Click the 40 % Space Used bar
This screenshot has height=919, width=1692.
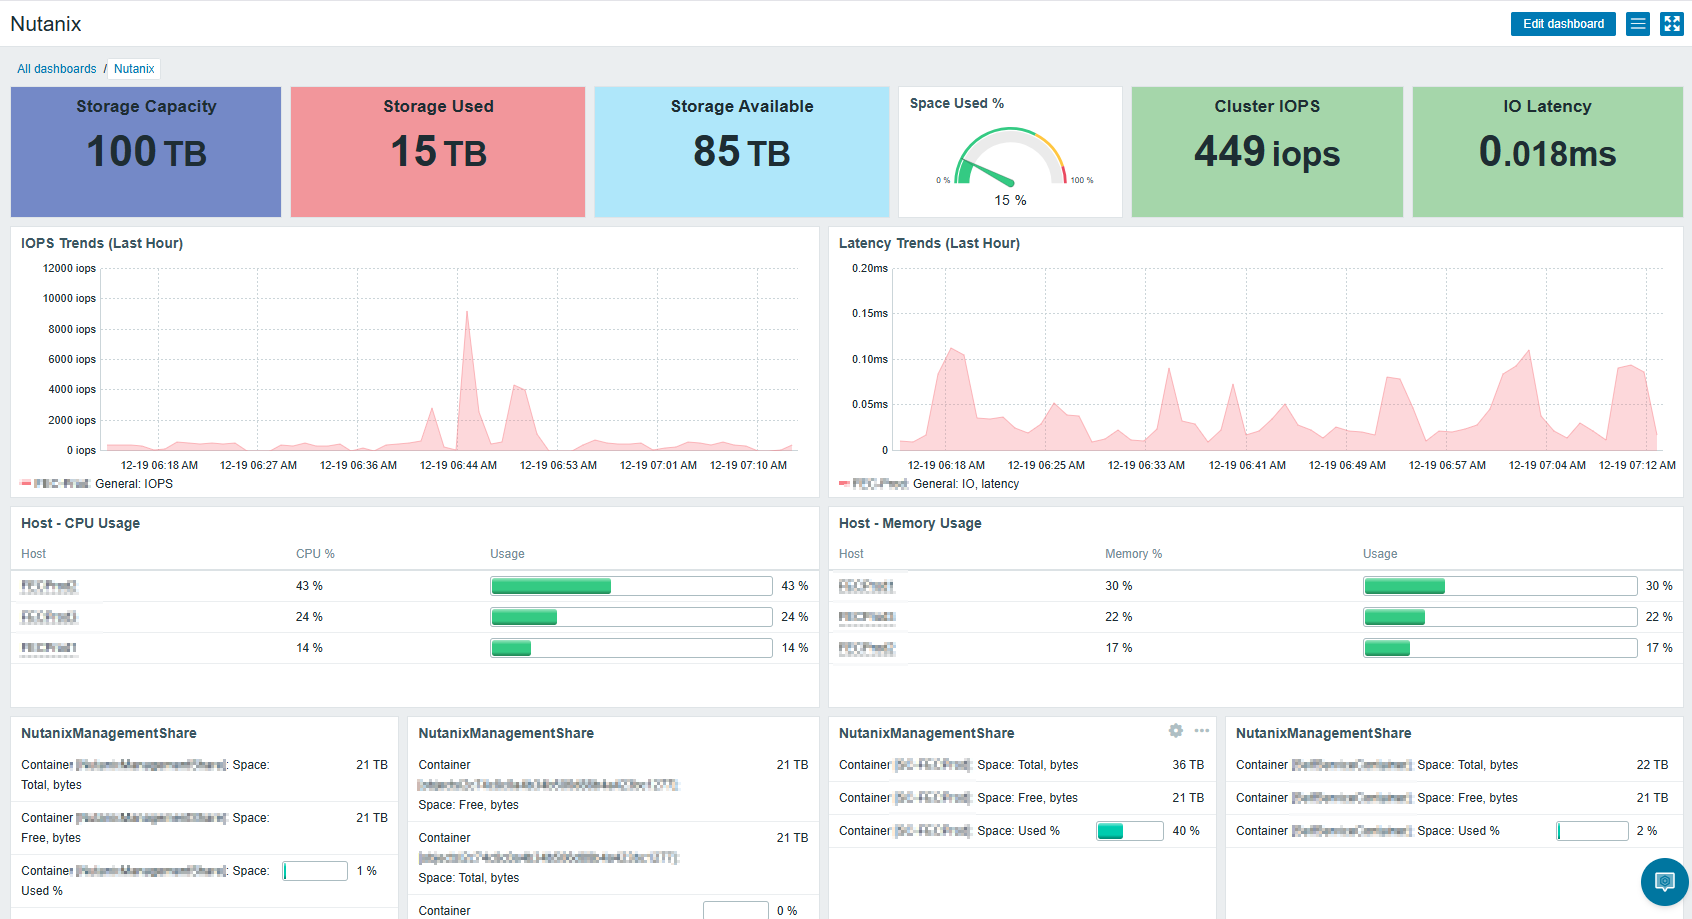(x=1129, y=831)
